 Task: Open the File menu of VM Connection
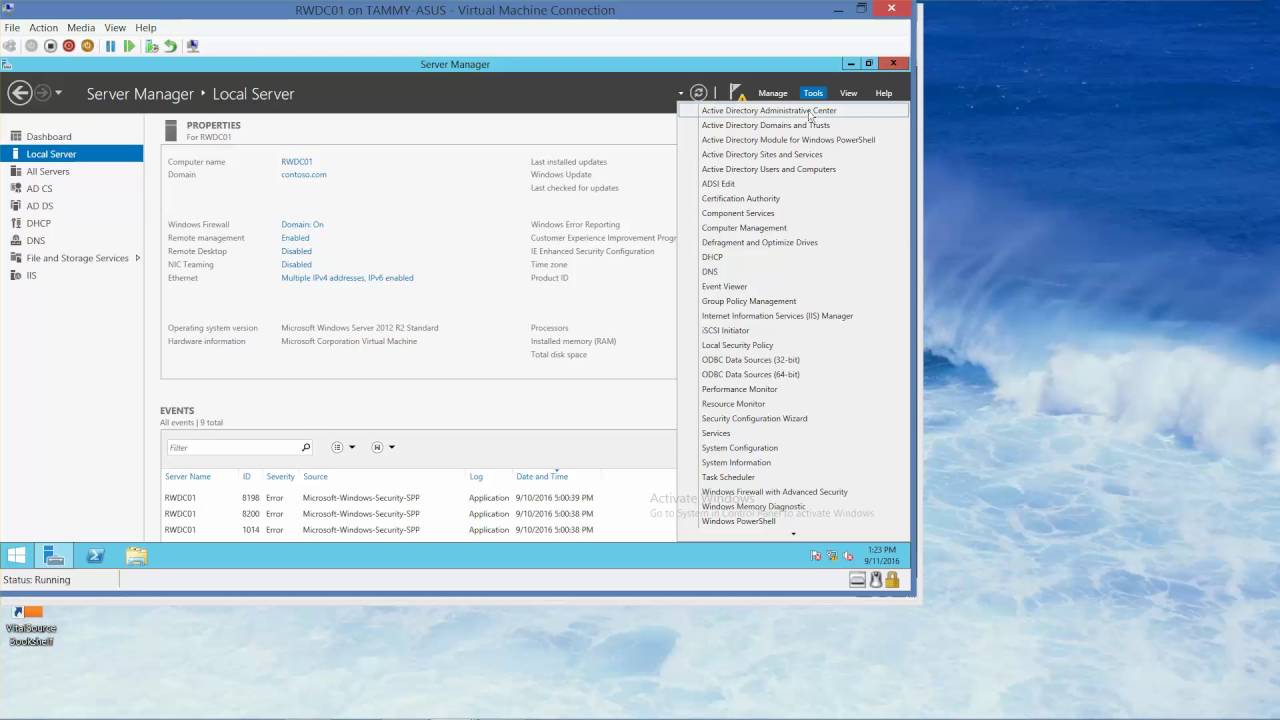(x=12, y=28)
